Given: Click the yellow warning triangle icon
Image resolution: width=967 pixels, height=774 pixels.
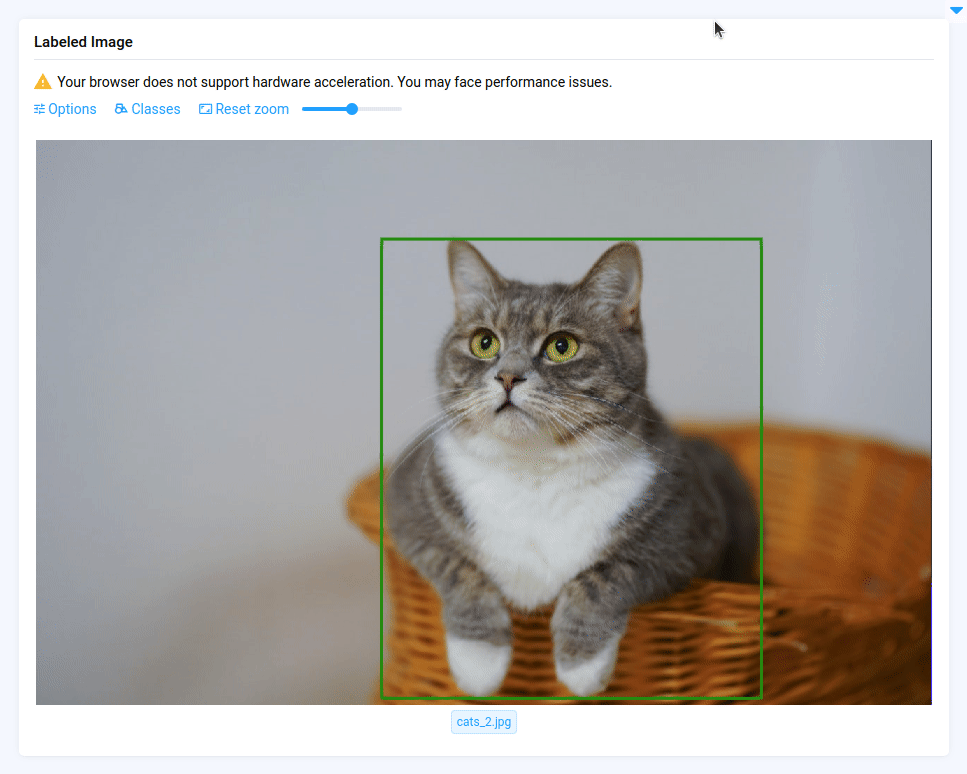Looking at the screenshot, I should (43, 82).
